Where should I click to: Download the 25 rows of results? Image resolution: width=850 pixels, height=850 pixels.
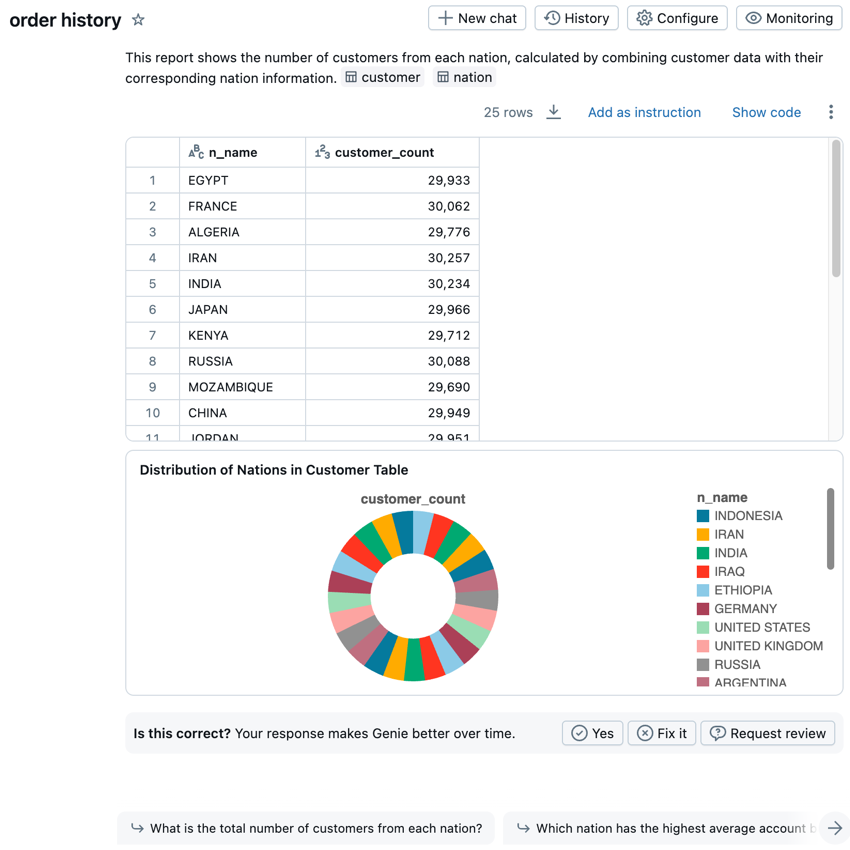pos(554,112)
